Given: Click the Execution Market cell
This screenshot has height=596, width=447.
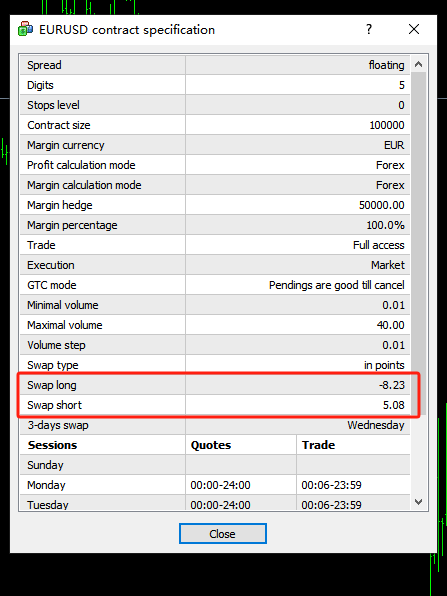Looking at the screenshot, I should click(298, 265).
